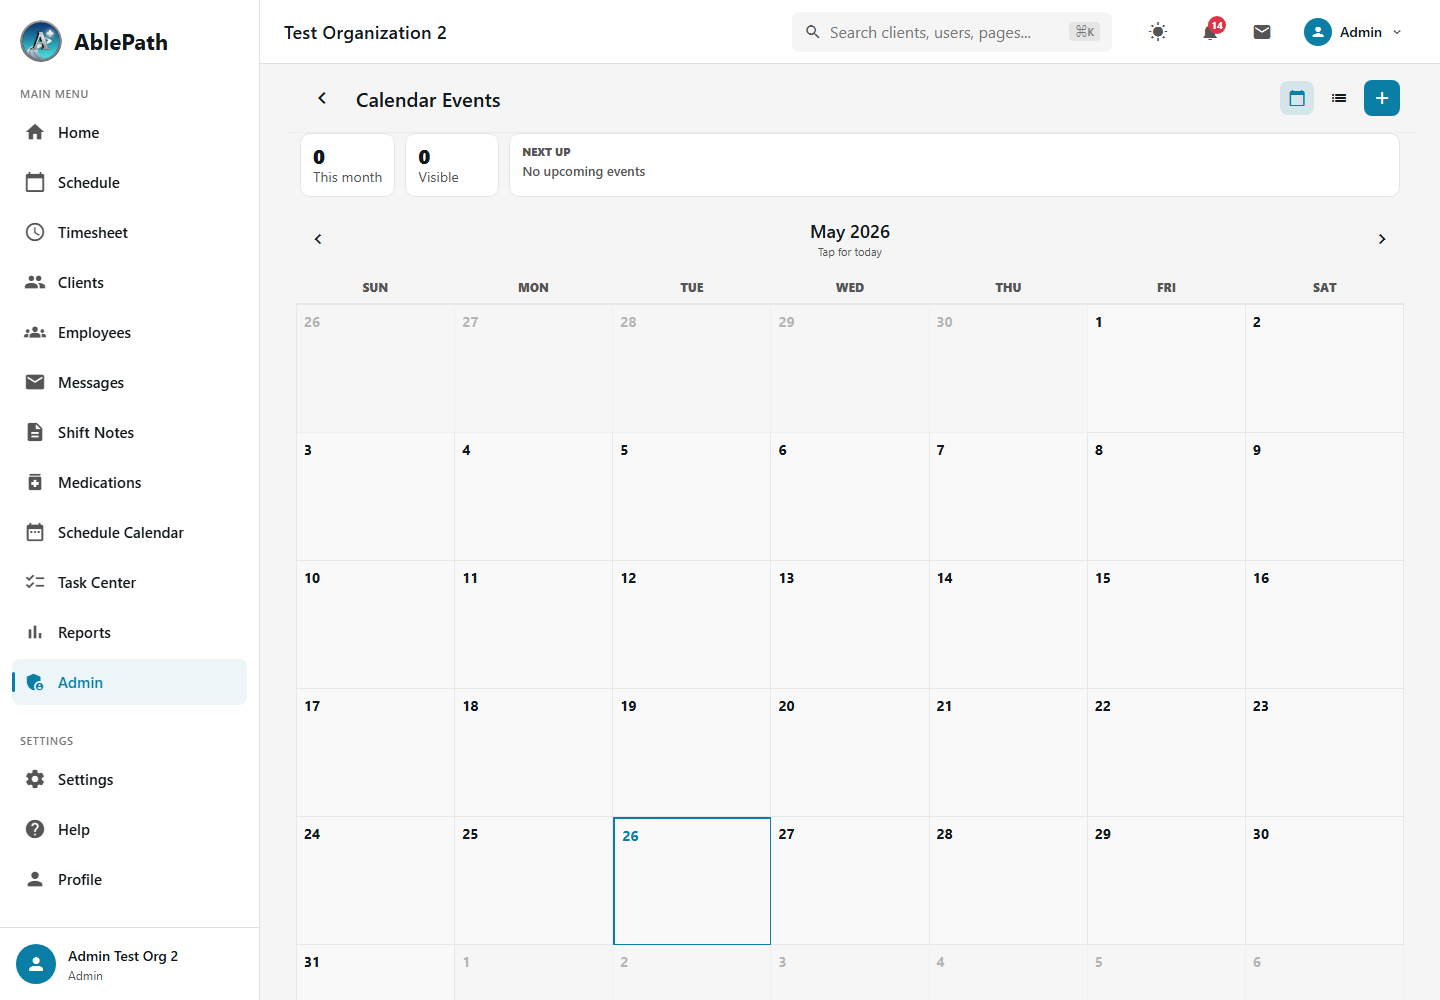Open Schedule Calendar page

pyautogui.click(x=129, y=532)
